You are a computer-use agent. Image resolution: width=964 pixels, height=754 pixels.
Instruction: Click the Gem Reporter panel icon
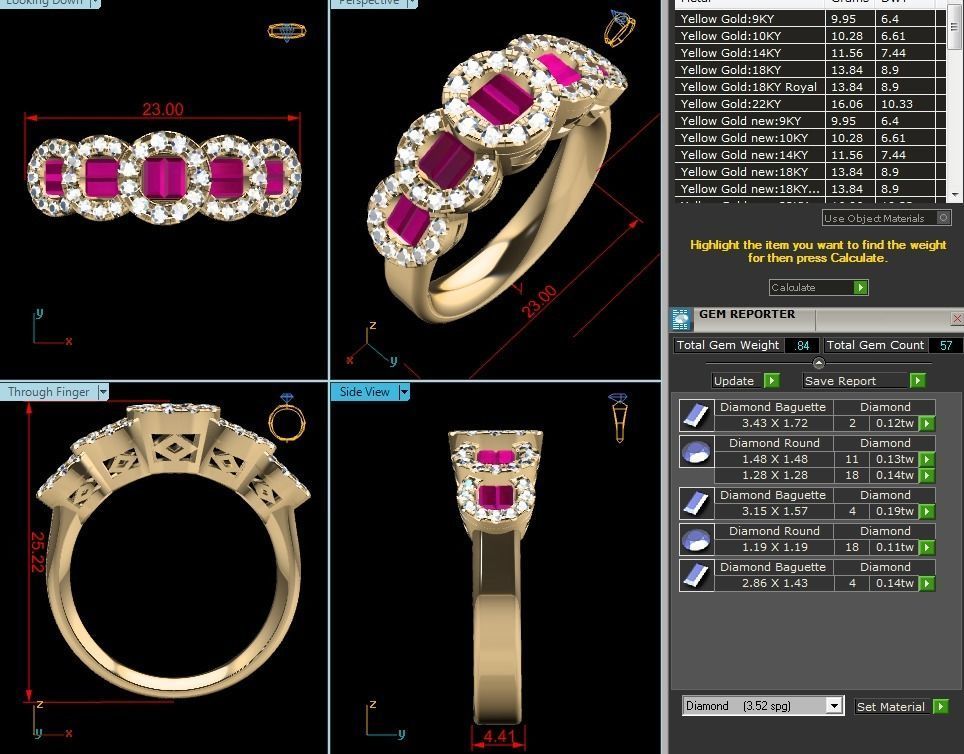(x=681, y=319)
